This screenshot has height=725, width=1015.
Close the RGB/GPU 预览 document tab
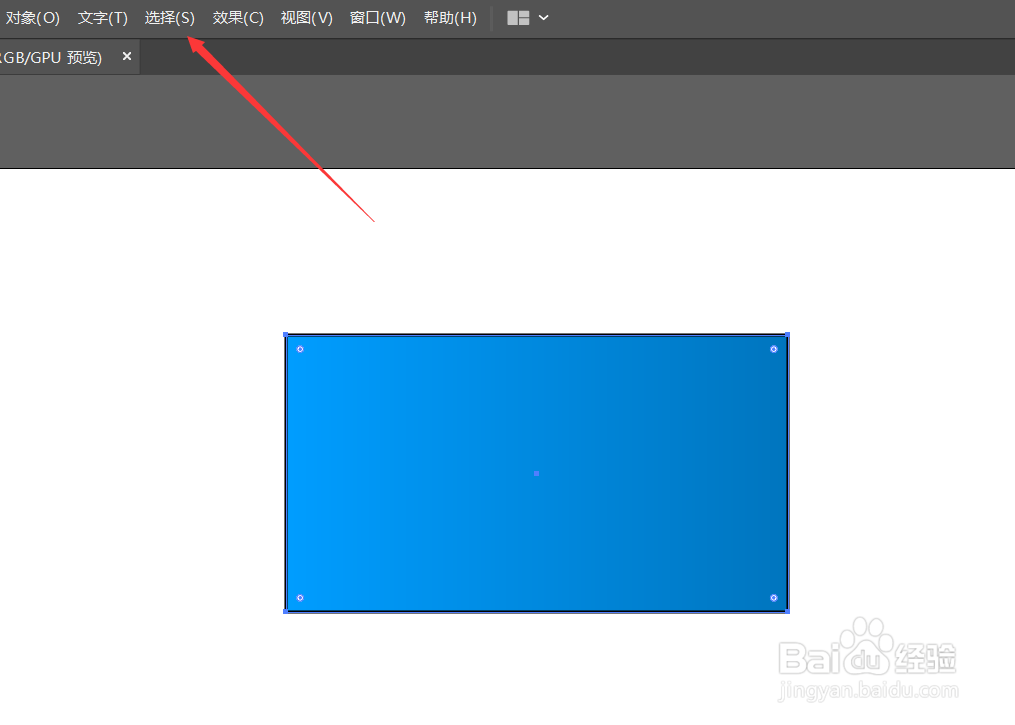coord(127,56)
